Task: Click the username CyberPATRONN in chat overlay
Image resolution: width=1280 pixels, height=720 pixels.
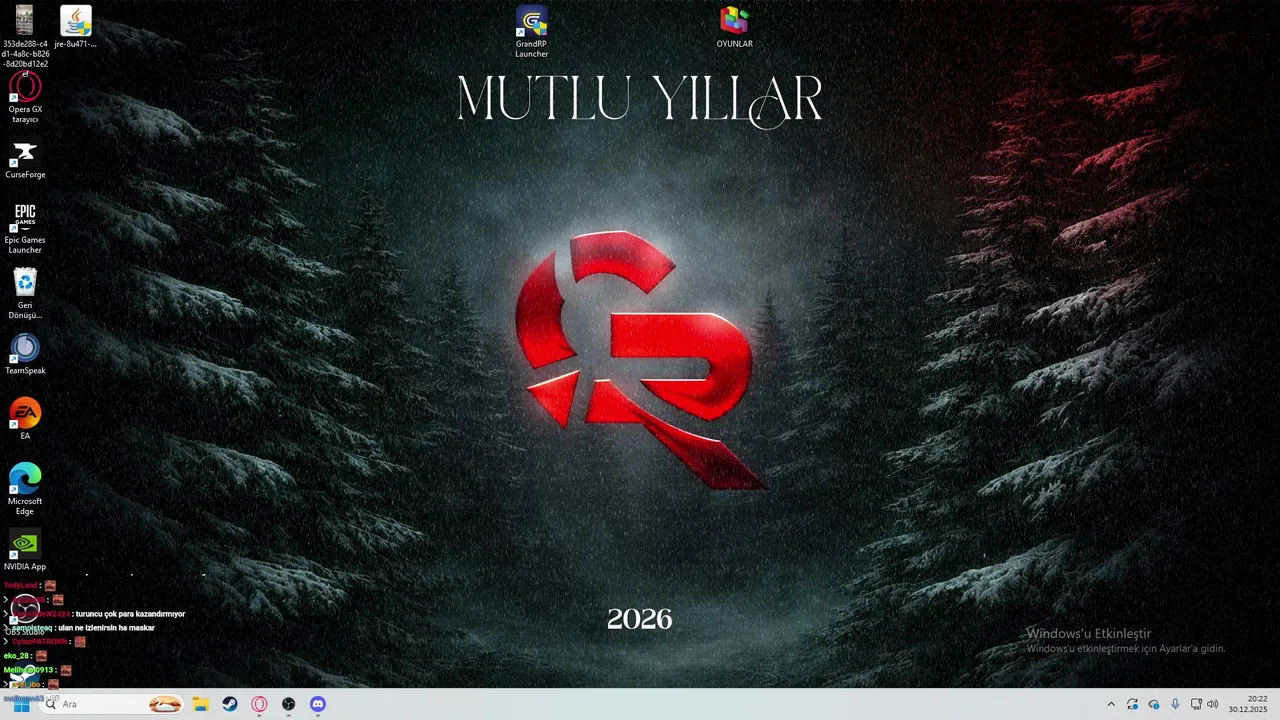Action: [40, 642]
